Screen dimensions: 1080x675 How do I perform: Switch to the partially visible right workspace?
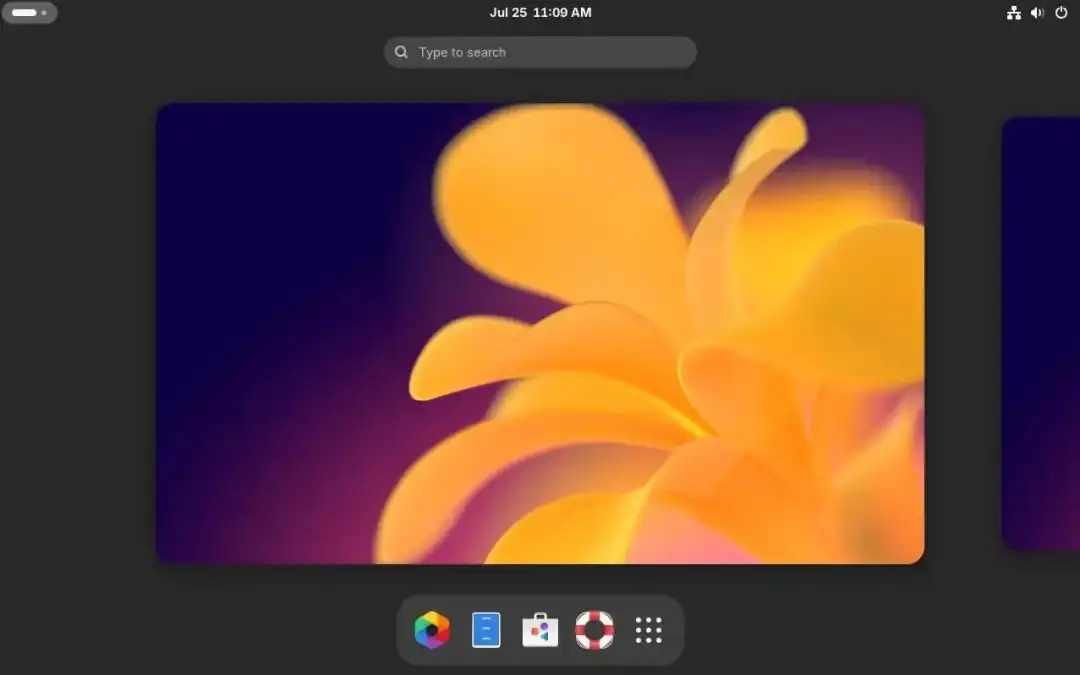(1045, 330)
